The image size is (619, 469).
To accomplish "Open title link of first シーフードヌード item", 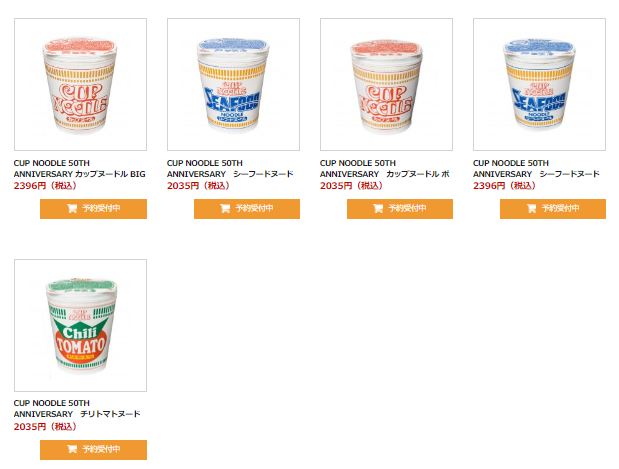I will pos(230,169).
